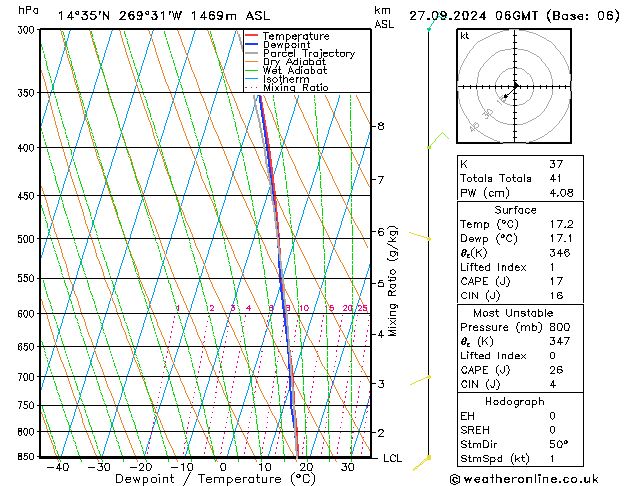Viewport: 629px width, 486px height.
Task: Click the Hodograph section header in table
Action: (514, 402)
